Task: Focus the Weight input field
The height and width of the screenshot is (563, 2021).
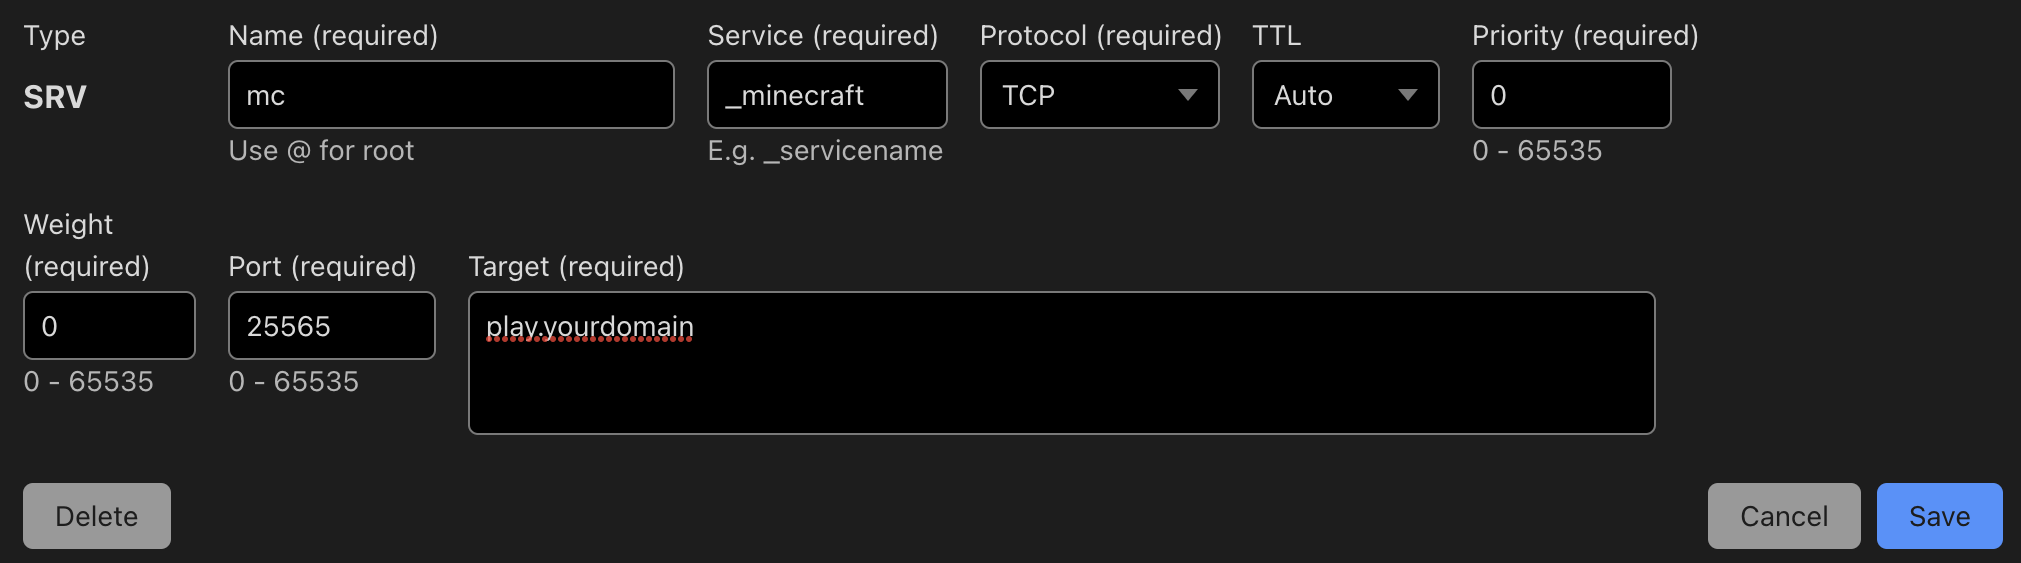Action: [109, 326]
